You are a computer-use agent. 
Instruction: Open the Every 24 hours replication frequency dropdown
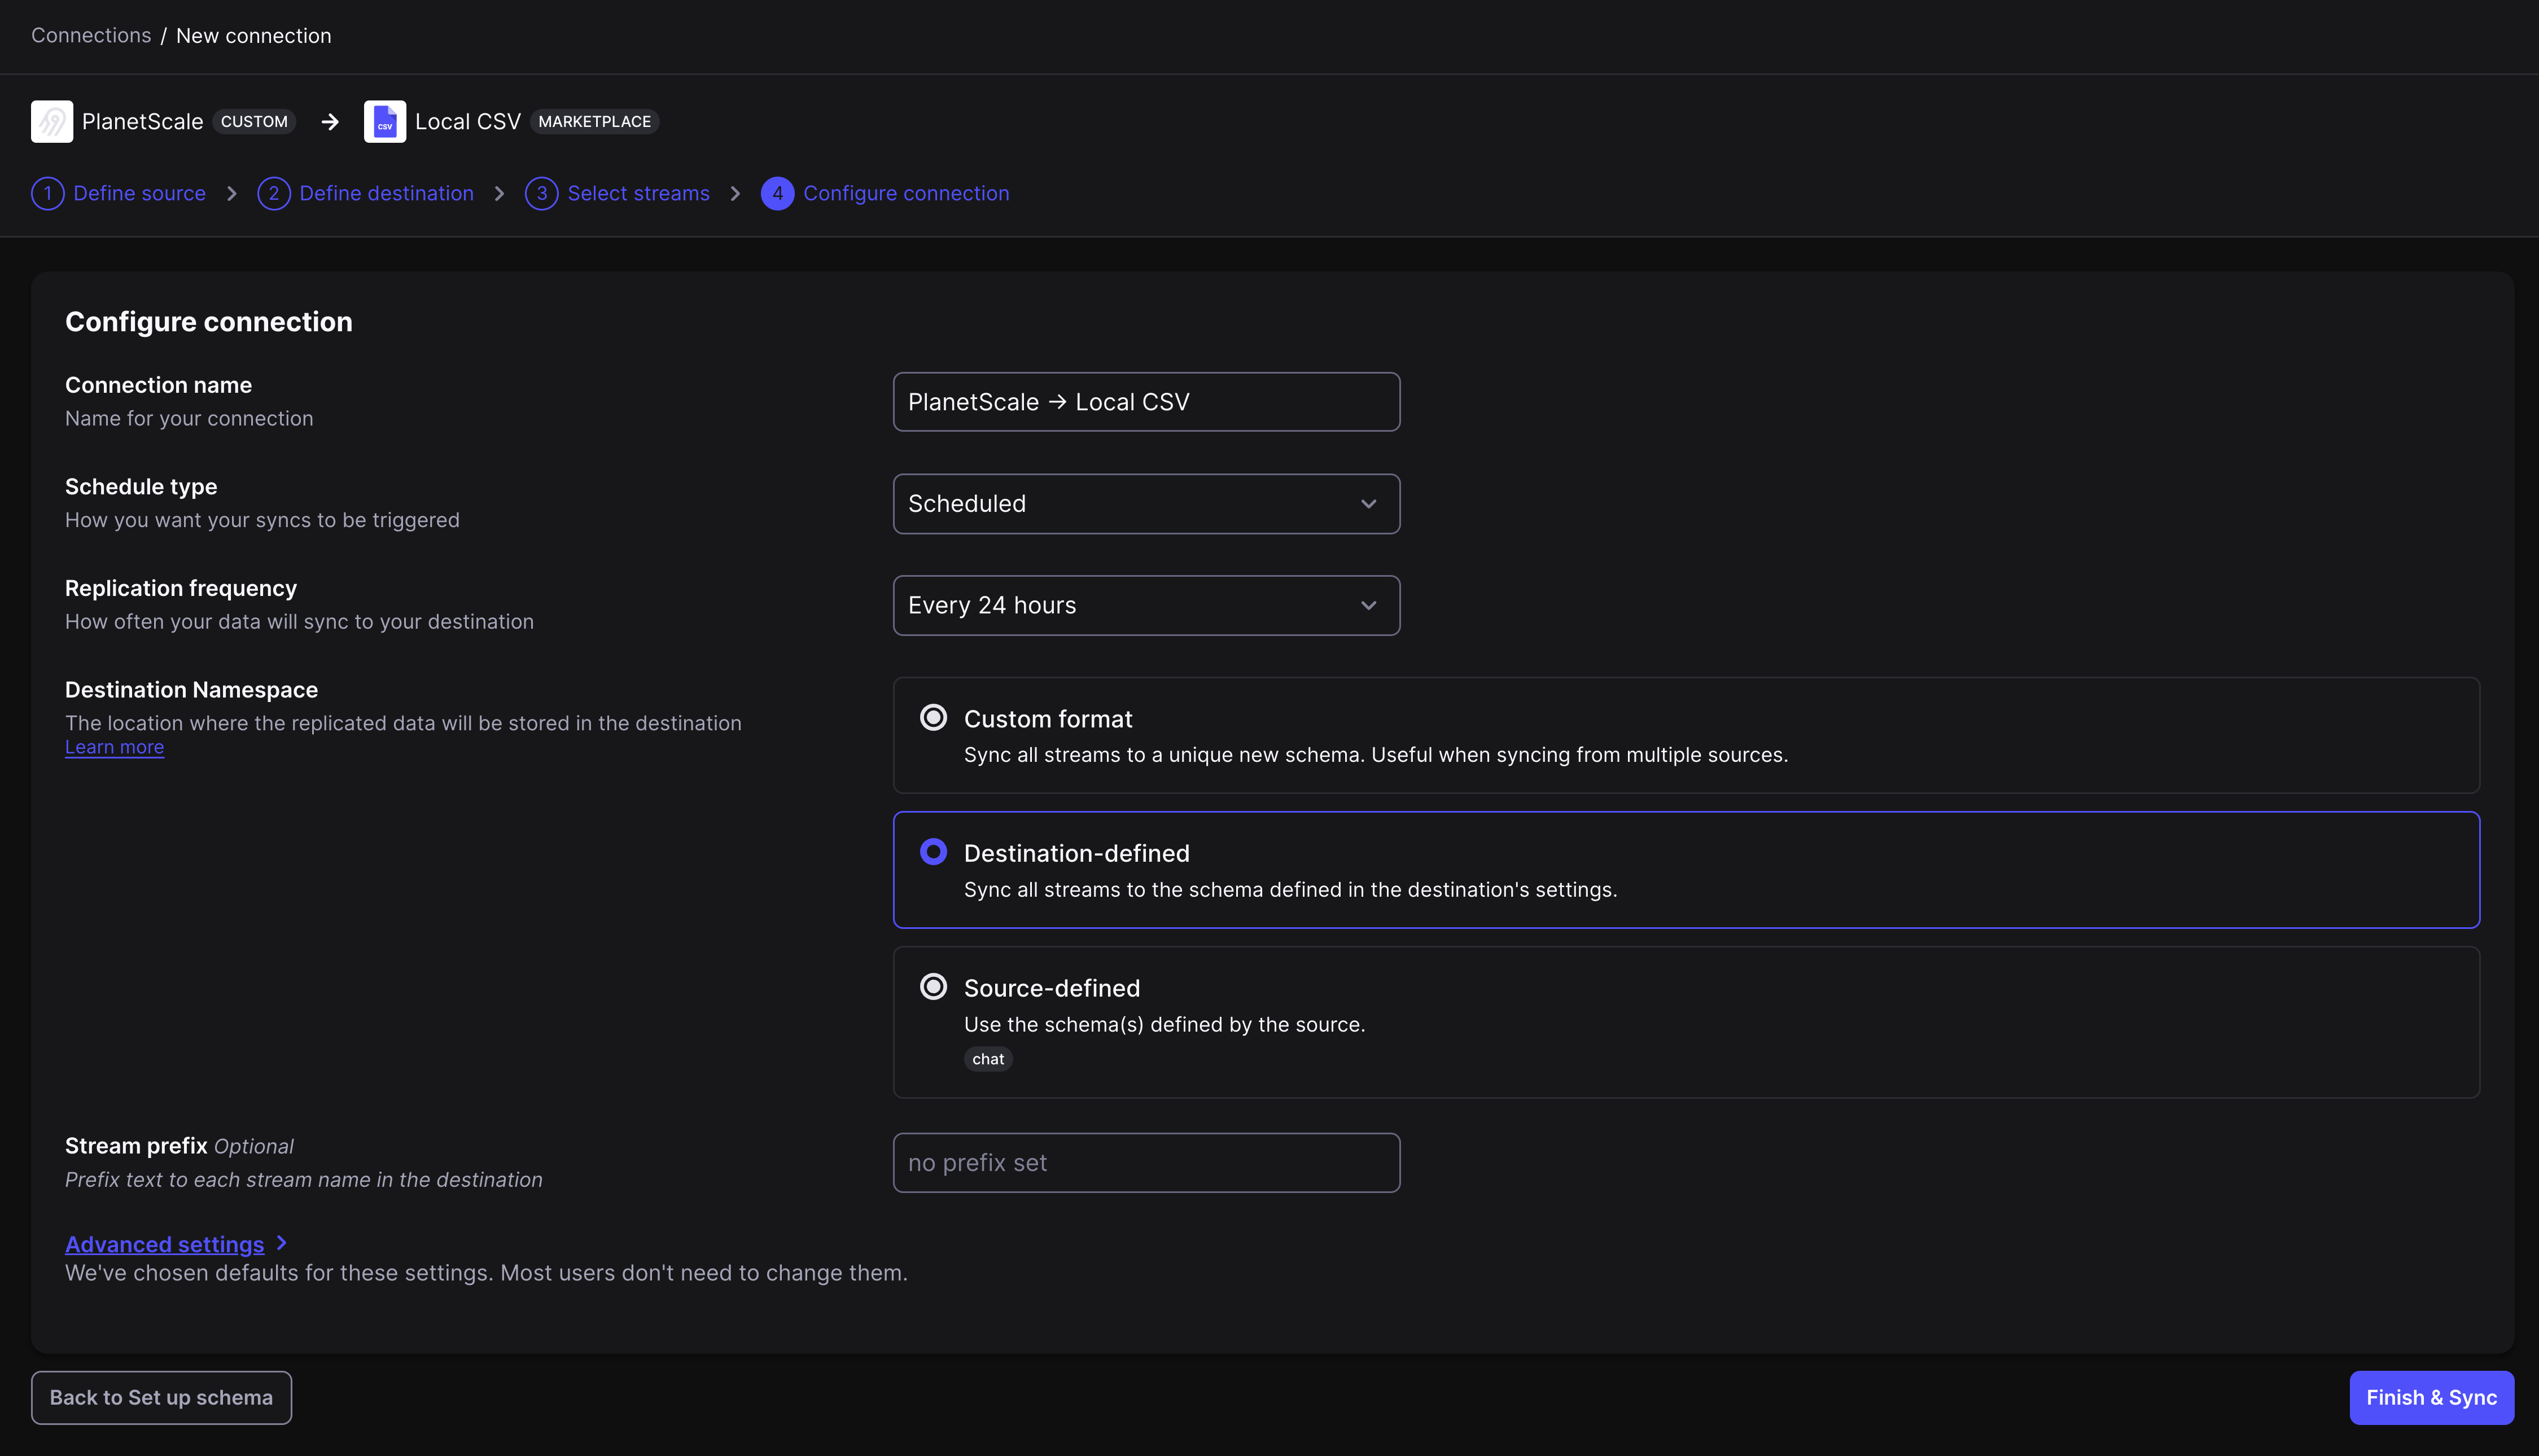[1146, 605]
